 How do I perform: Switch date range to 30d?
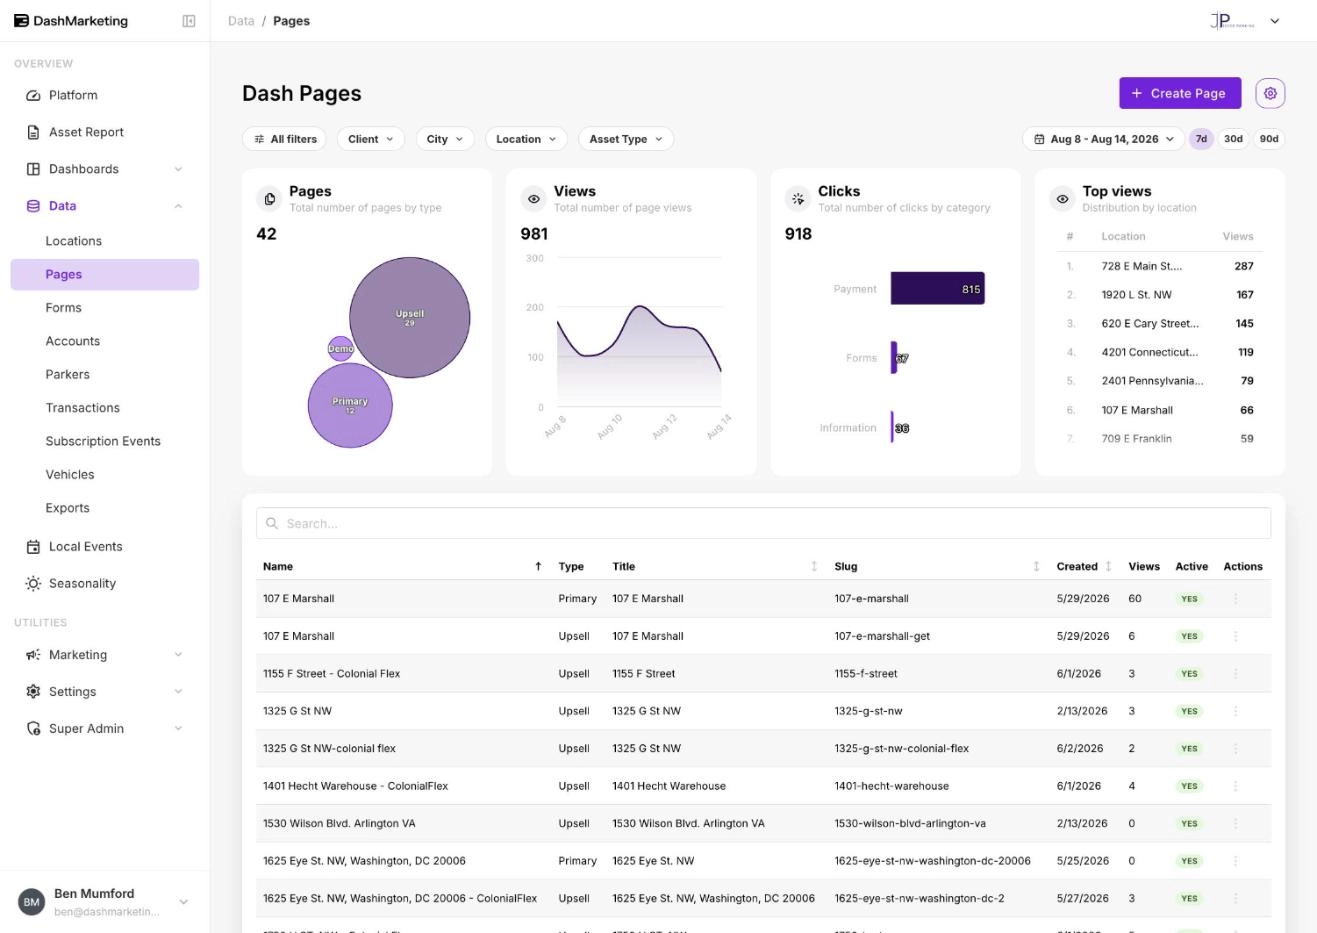[x=1233, y=139]
